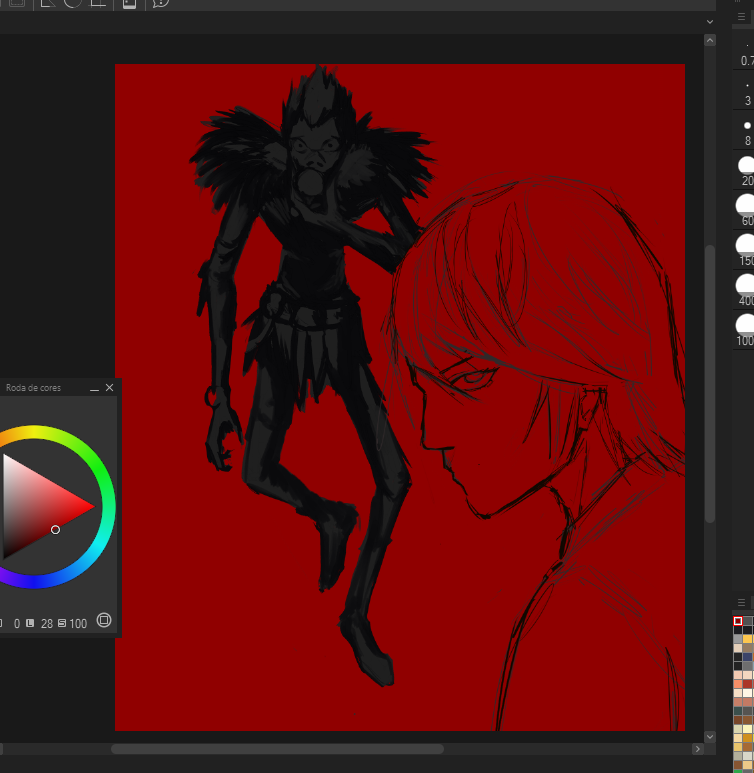Viewport: 754px width, 773px height.
Task: Click the Roda de cores panel title
Action: [34, 387]
